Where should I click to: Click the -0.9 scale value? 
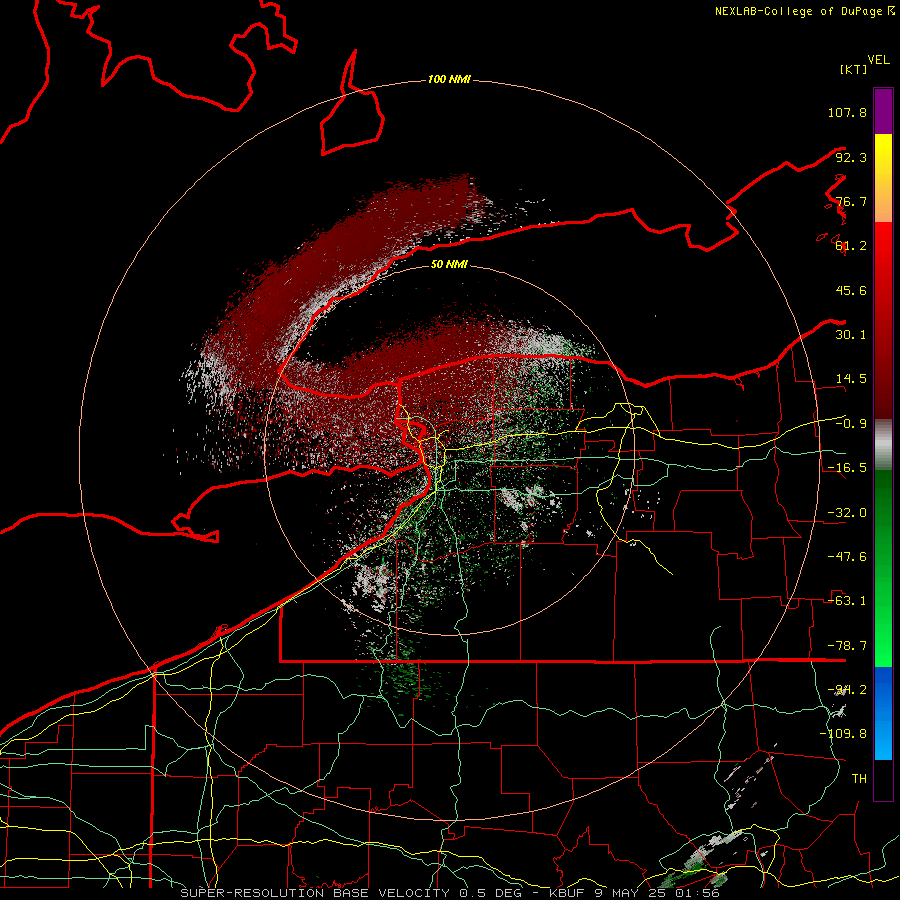[851, 424]
